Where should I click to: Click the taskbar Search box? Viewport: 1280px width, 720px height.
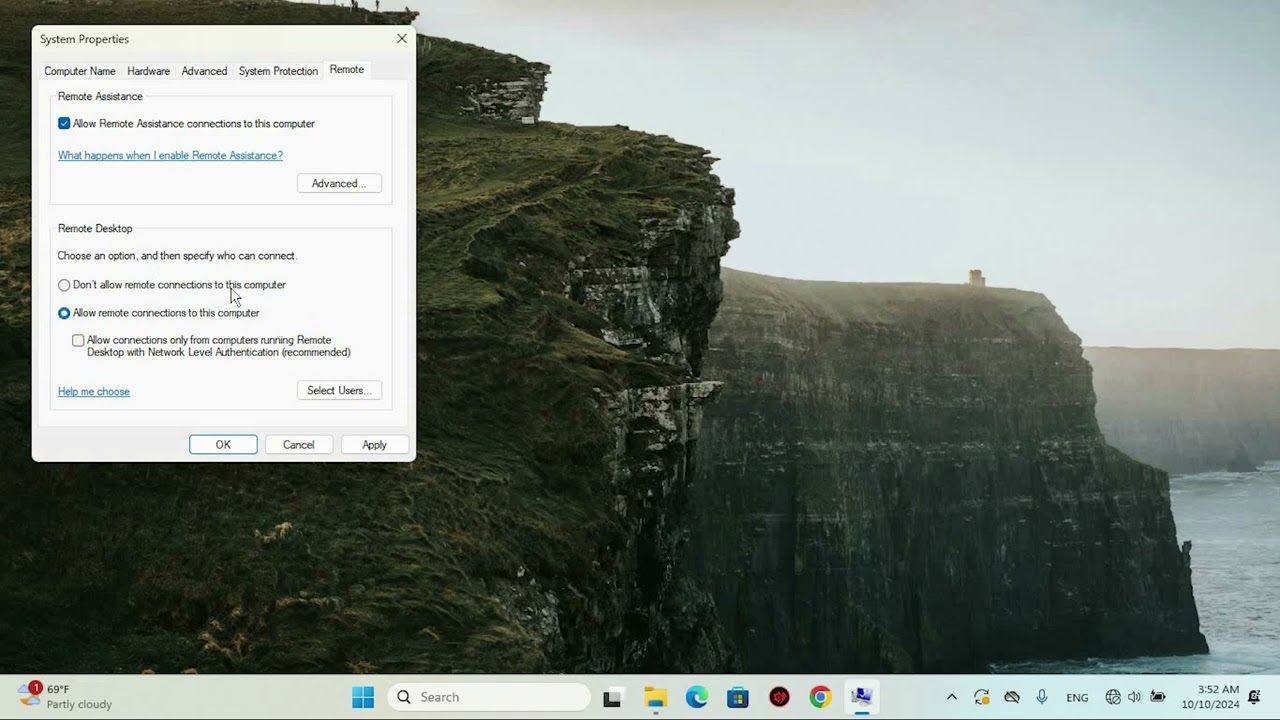point(490,697)
